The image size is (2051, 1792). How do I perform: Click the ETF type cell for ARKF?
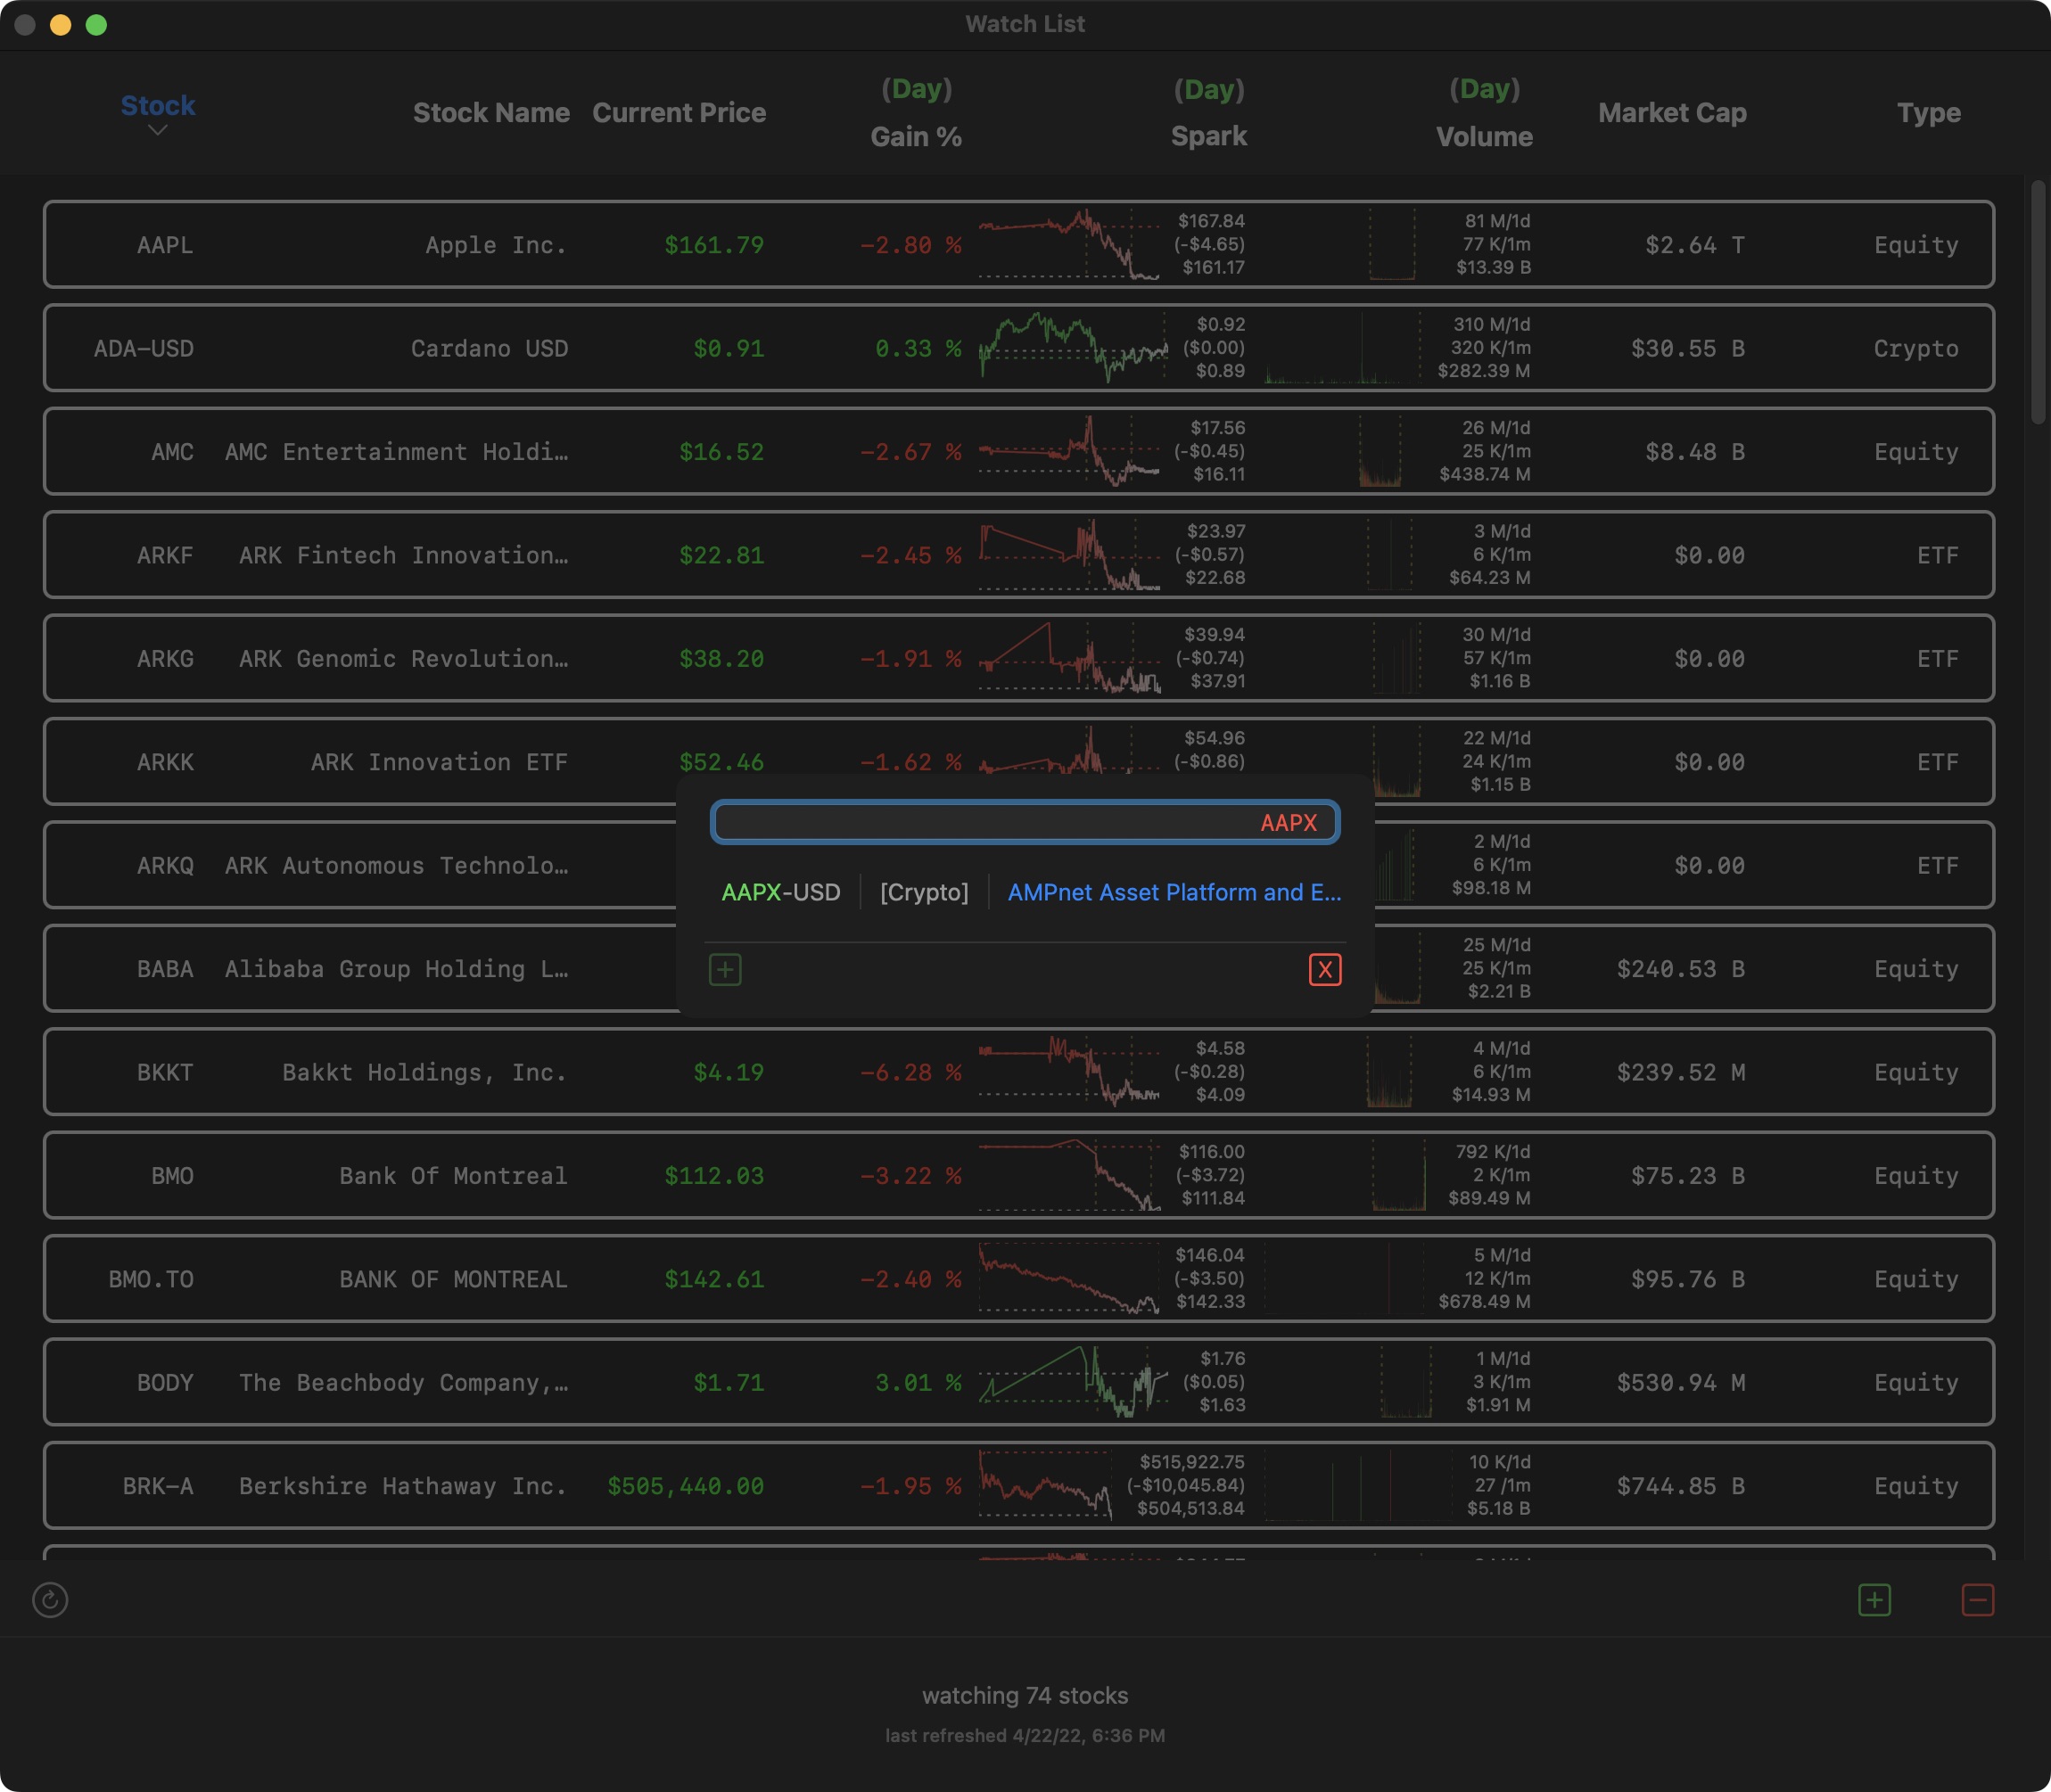coord(1938,555)
